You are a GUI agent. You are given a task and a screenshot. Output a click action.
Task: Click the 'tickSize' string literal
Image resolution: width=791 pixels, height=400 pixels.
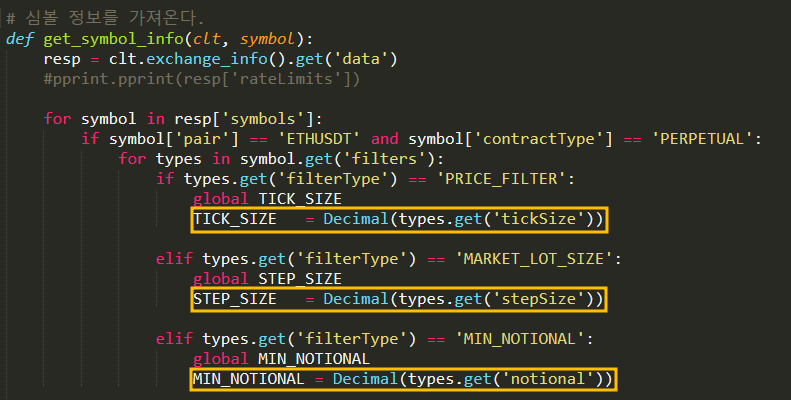click(x=538, y=219)
